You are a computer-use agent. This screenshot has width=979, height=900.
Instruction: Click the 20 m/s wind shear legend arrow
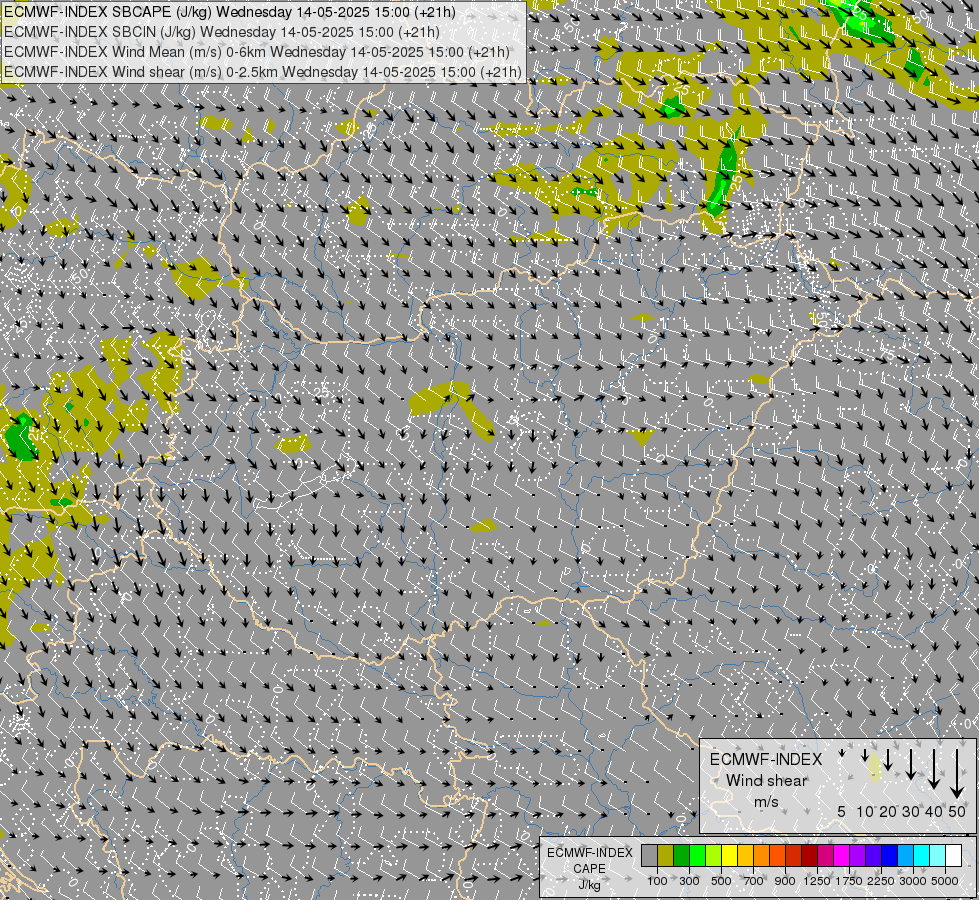click(x=888, y=759)
